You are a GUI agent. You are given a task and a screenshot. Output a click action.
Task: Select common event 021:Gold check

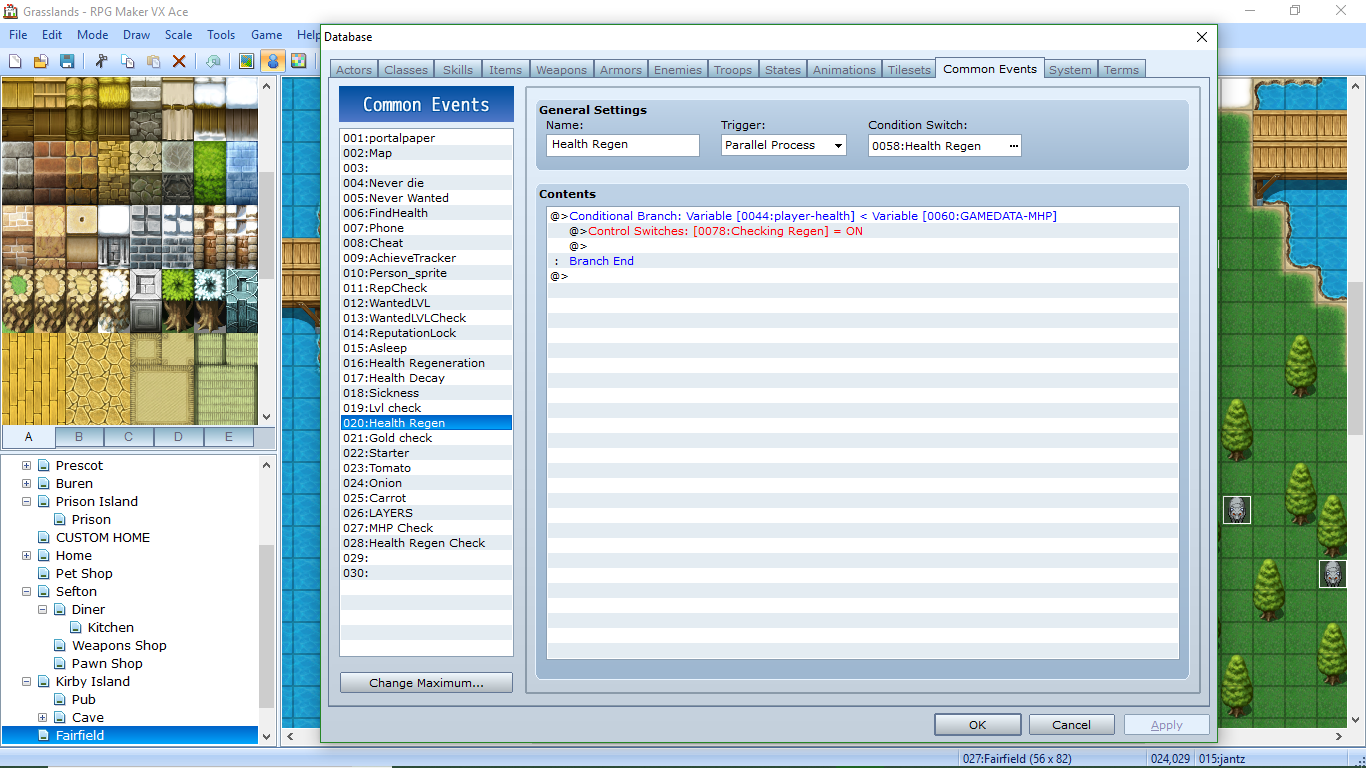coord(426,438)
